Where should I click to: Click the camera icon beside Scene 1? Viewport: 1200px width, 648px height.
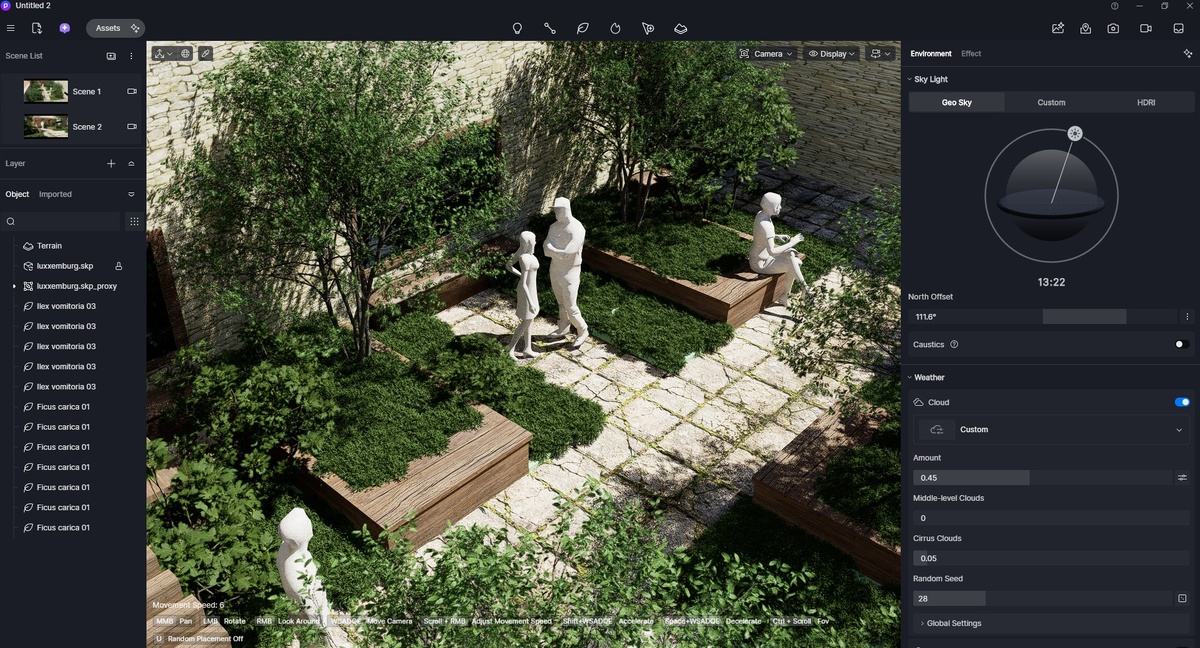[x=132, y=91]
